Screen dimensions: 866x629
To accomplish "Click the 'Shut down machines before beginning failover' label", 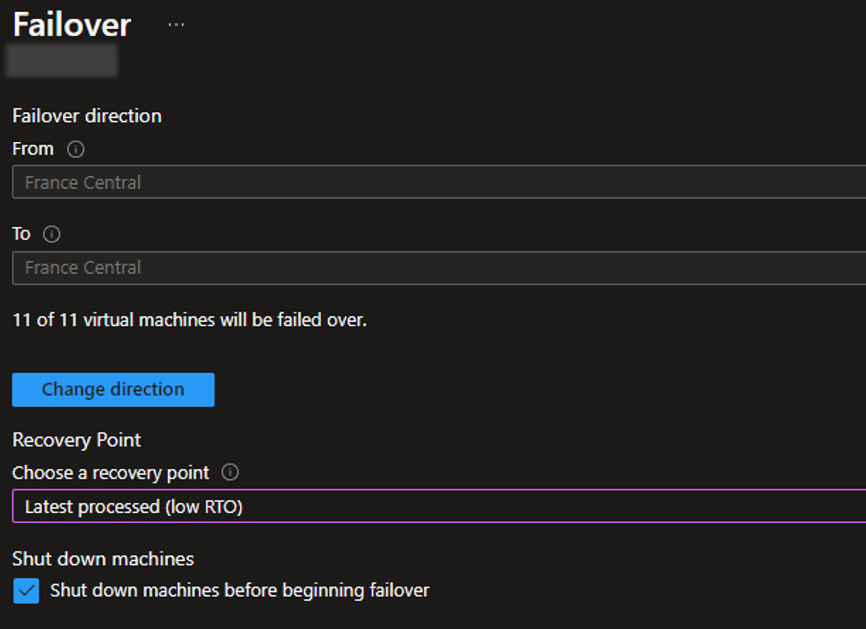I will click(240, 590).
